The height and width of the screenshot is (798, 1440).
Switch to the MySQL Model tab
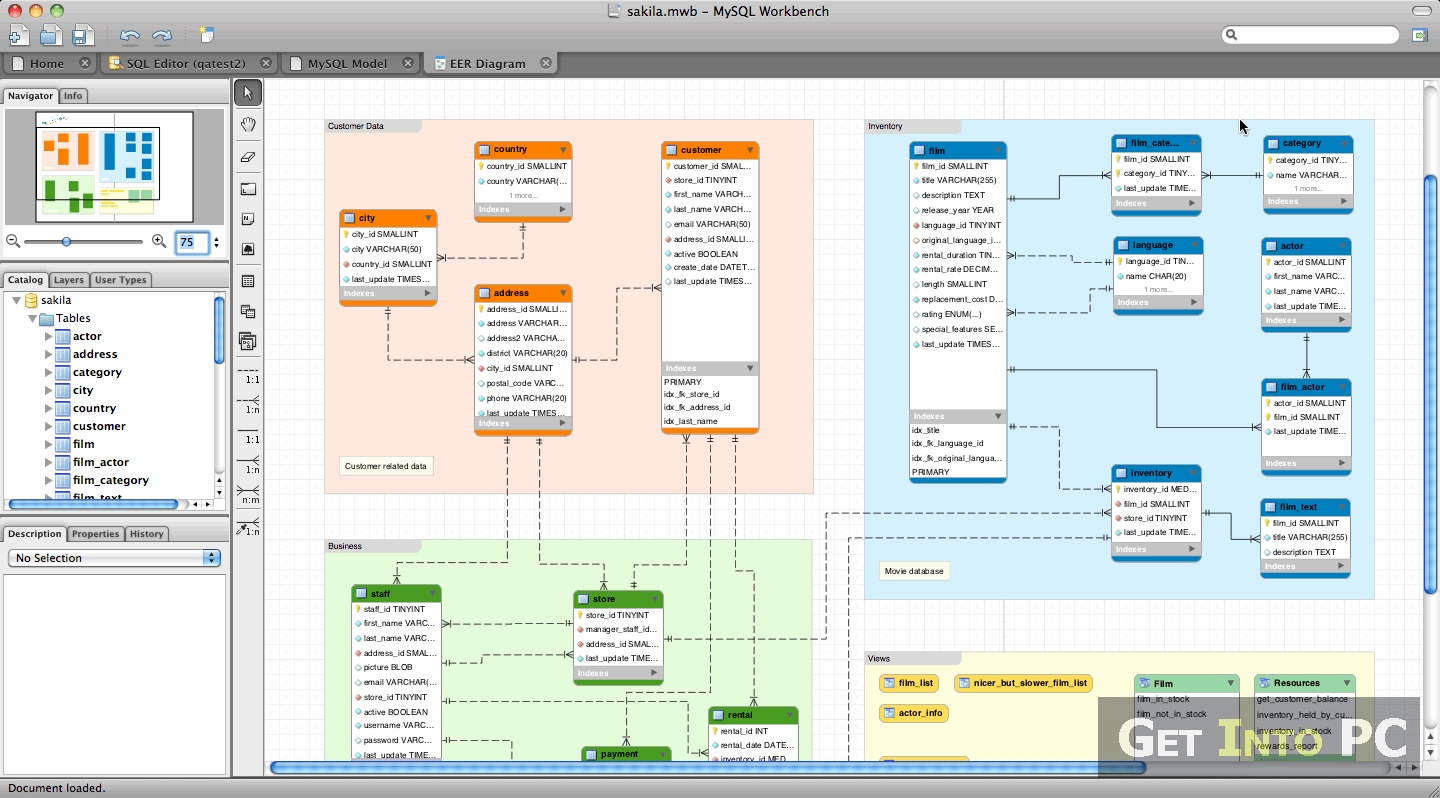347,63
